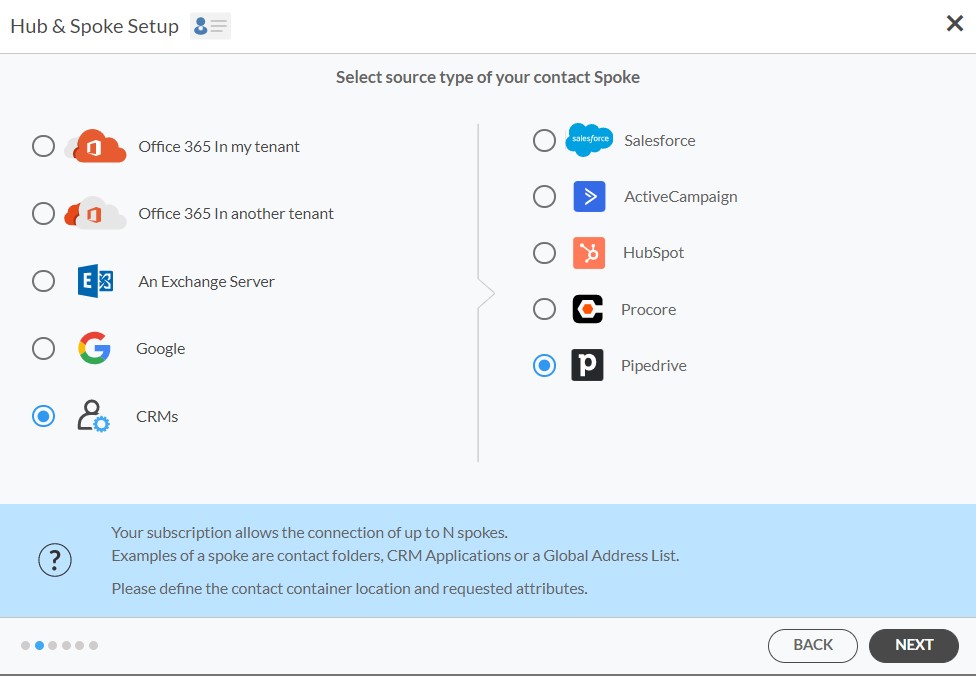Screen dimensions: 976x676
Task: Click the Google logo icon
Action: point(95,348)
